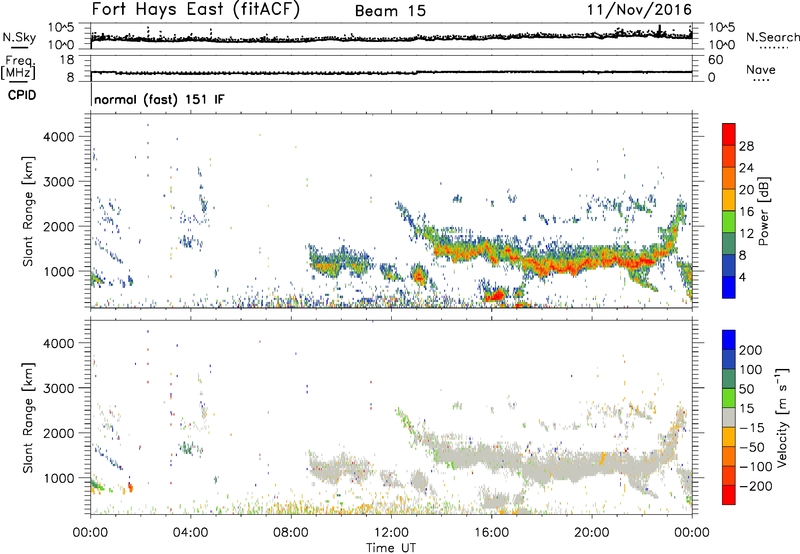Click the red bottom segment of Velocity color bar

click(729, 495)
